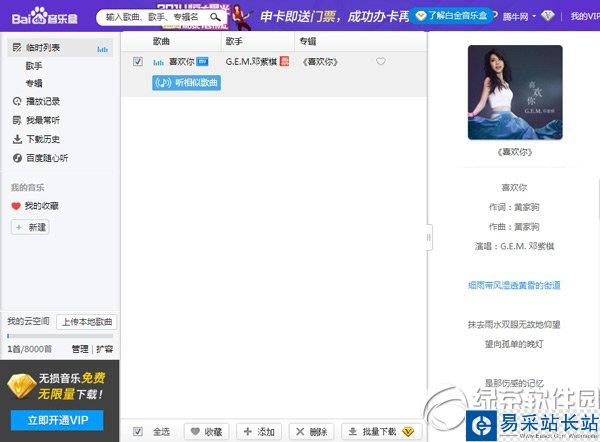Click the MV badge next to 喜欢你

[x=202, y=62]
